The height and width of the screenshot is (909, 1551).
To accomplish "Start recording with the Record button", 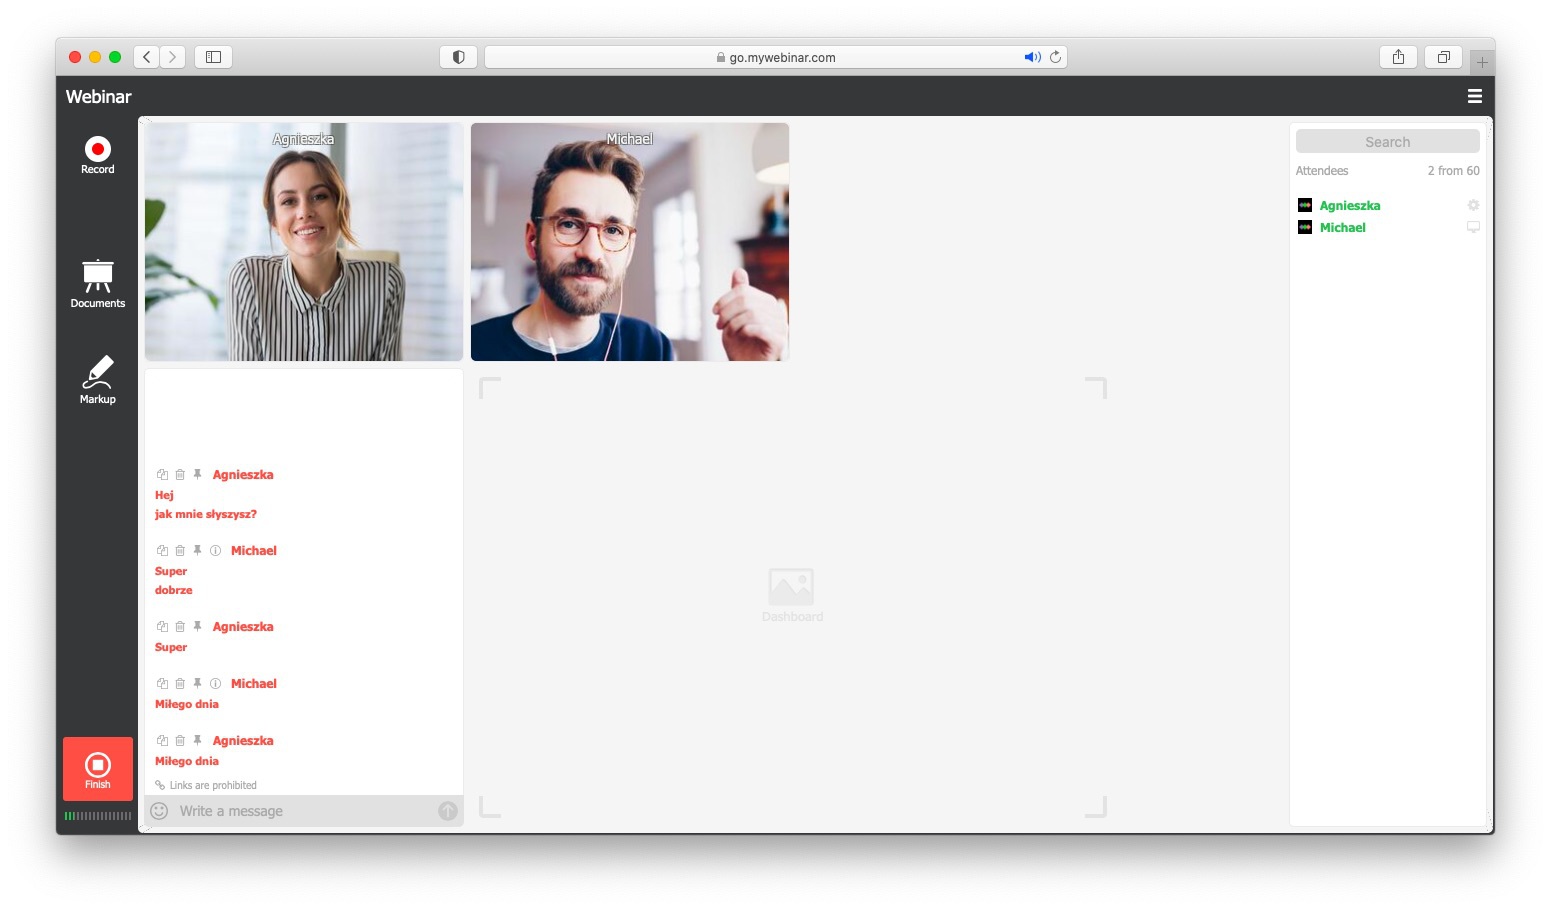I will click(x=97, y=154).
